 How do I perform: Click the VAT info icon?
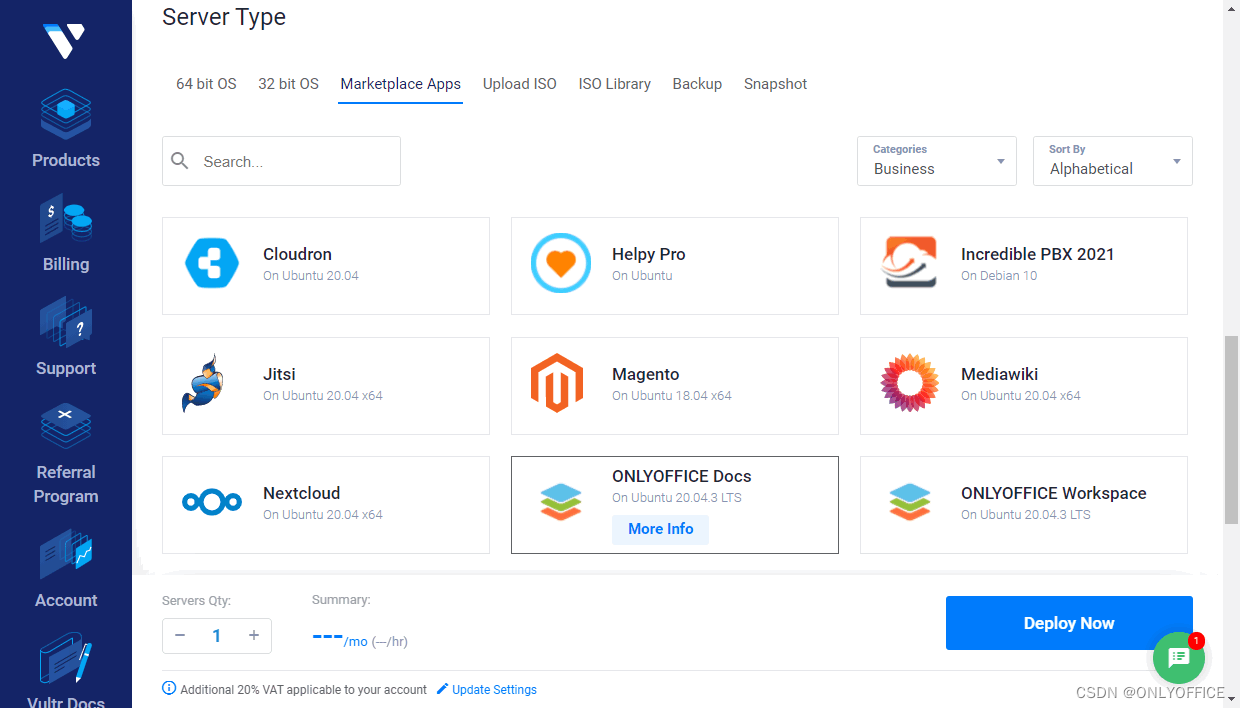pos(169,689)
